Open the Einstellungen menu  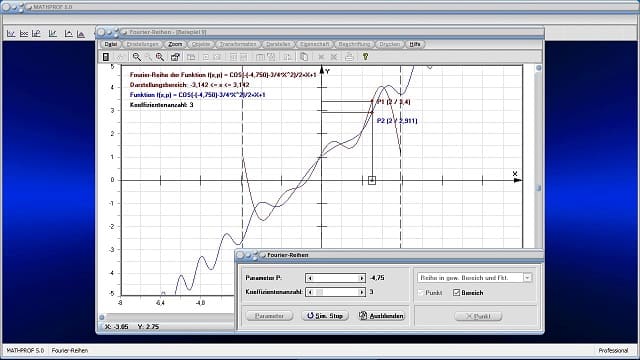pos(142,44)
